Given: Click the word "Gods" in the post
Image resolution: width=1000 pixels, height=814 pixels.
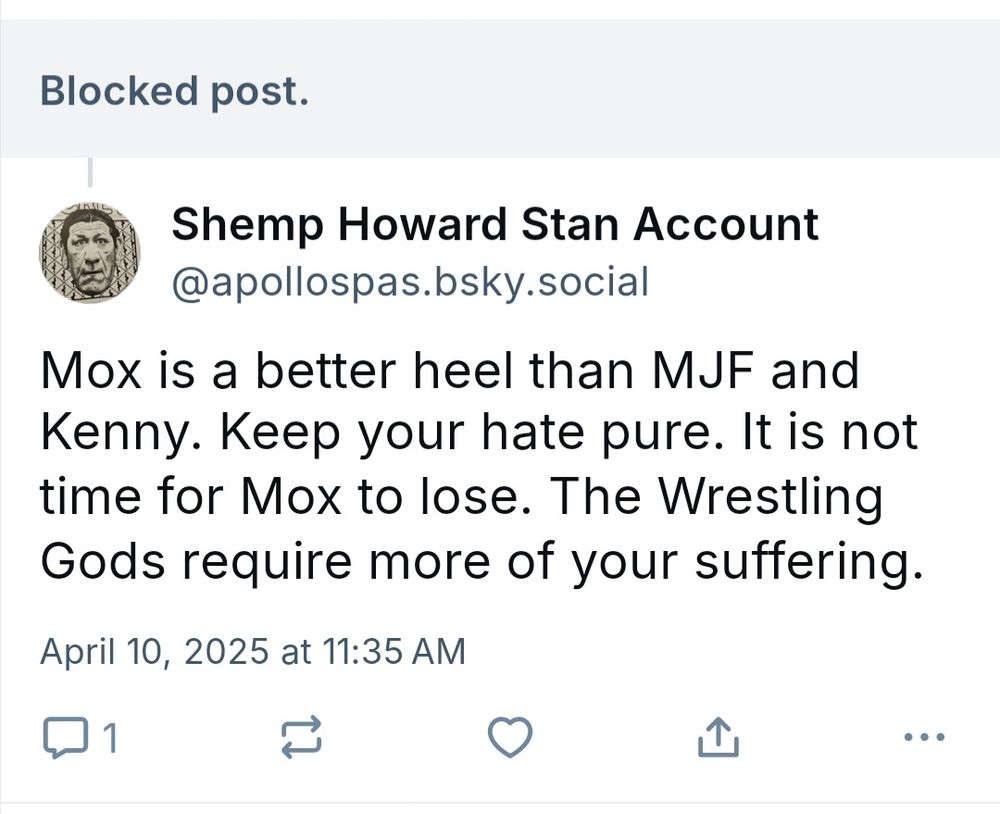Looking at the screenshot, I should coord(101,564).
